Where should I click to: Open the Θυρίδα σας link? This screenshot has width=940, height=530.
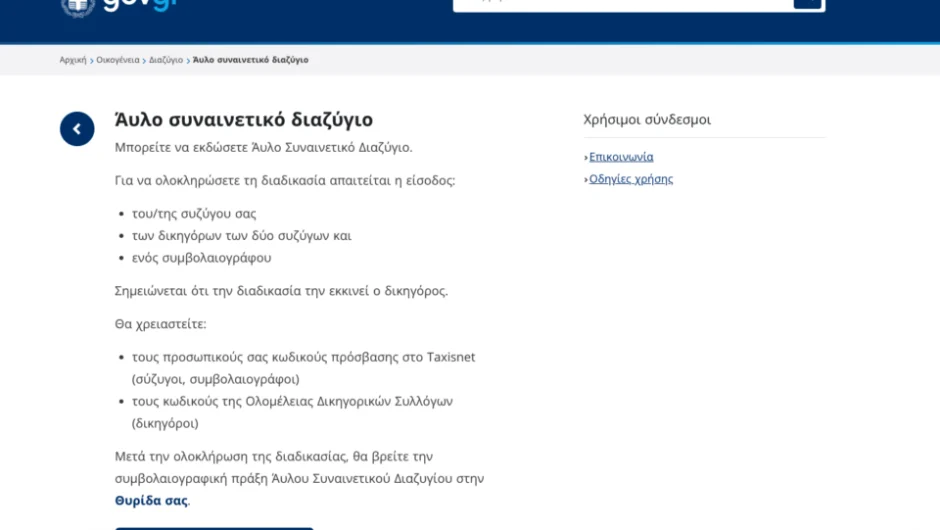[x=151, y=501]
